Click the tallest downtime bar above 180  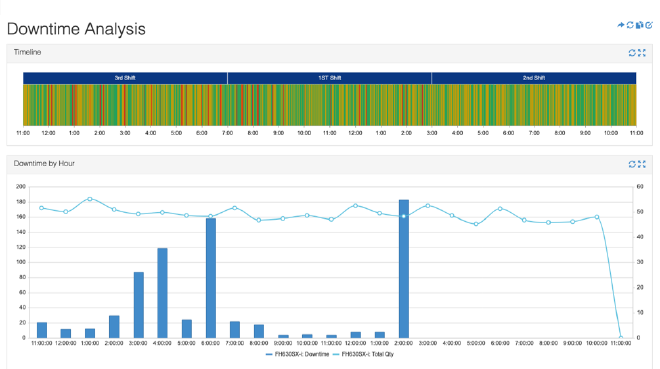(404, 269)
